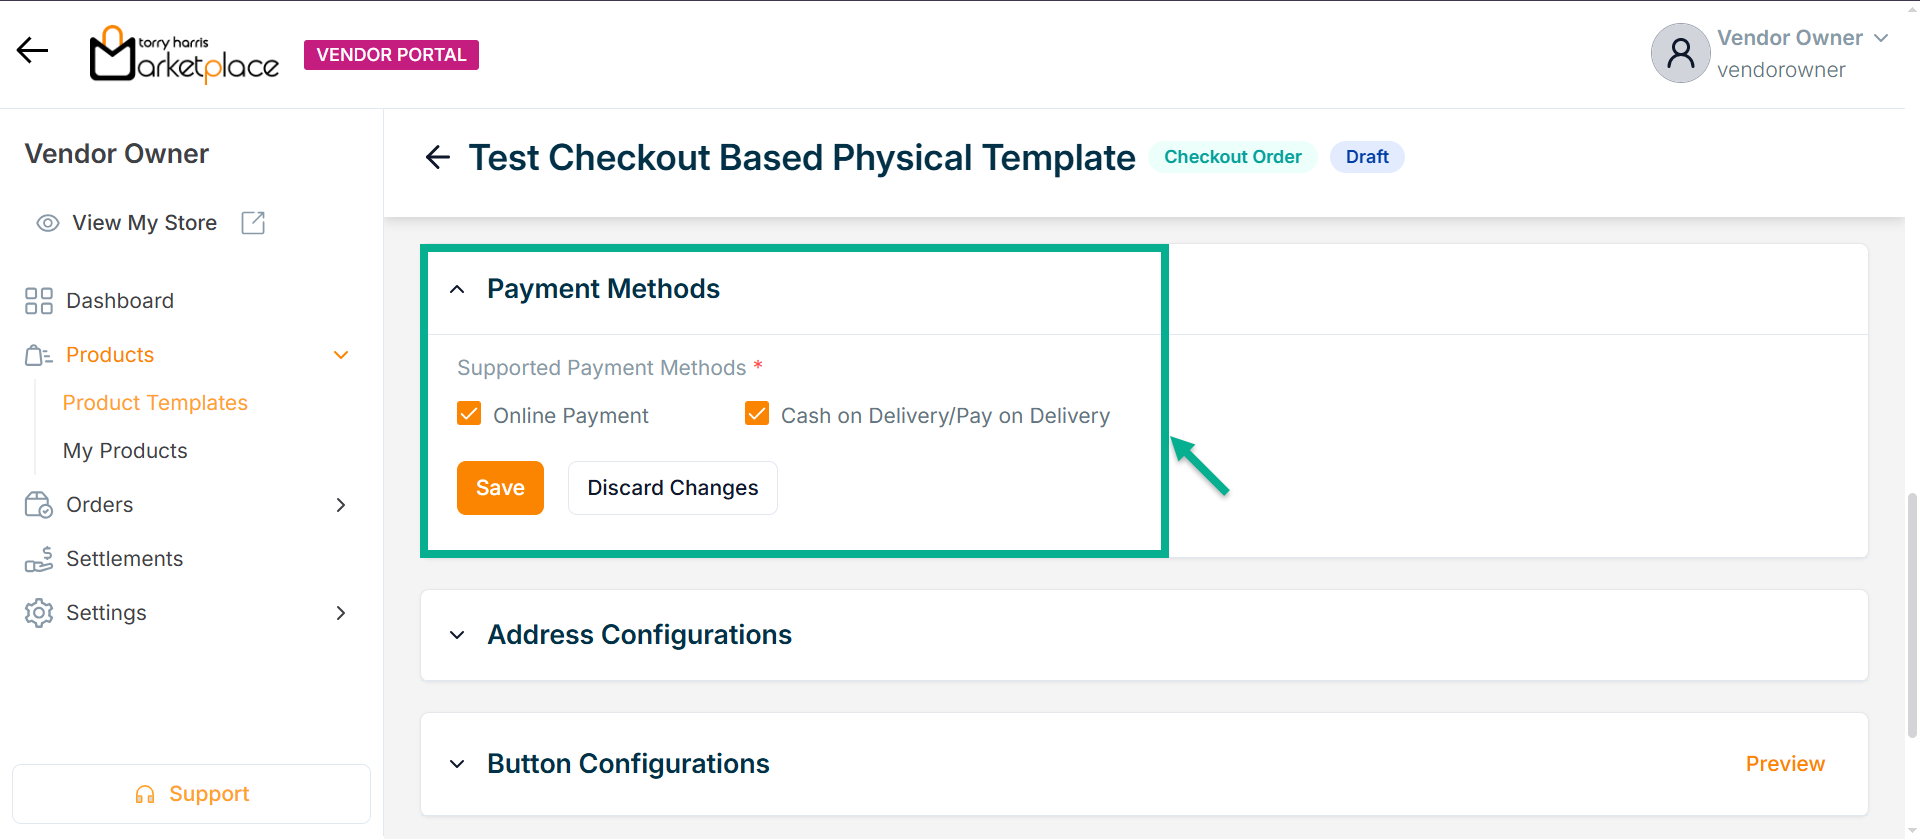The image size is (1920, 839).
Task: Click the user avatar icon
Action: tap(1680, 53)
